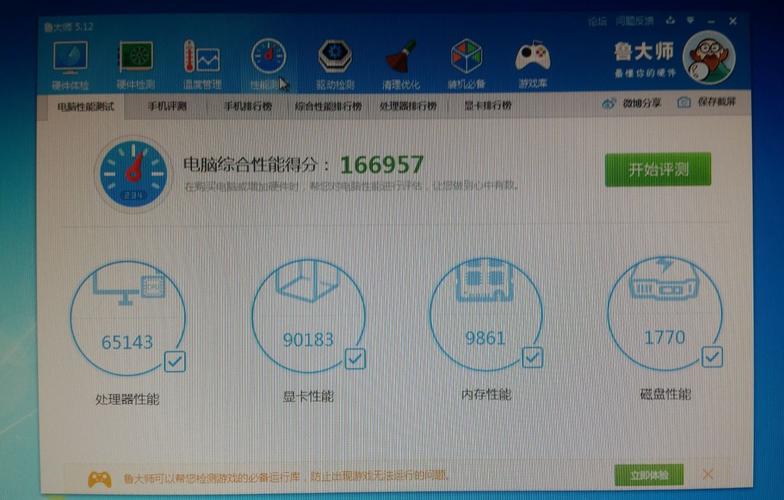Switch to the 手机评测 tab
Image resolution: width=784 pixels, height=500 pixels.
167,106
